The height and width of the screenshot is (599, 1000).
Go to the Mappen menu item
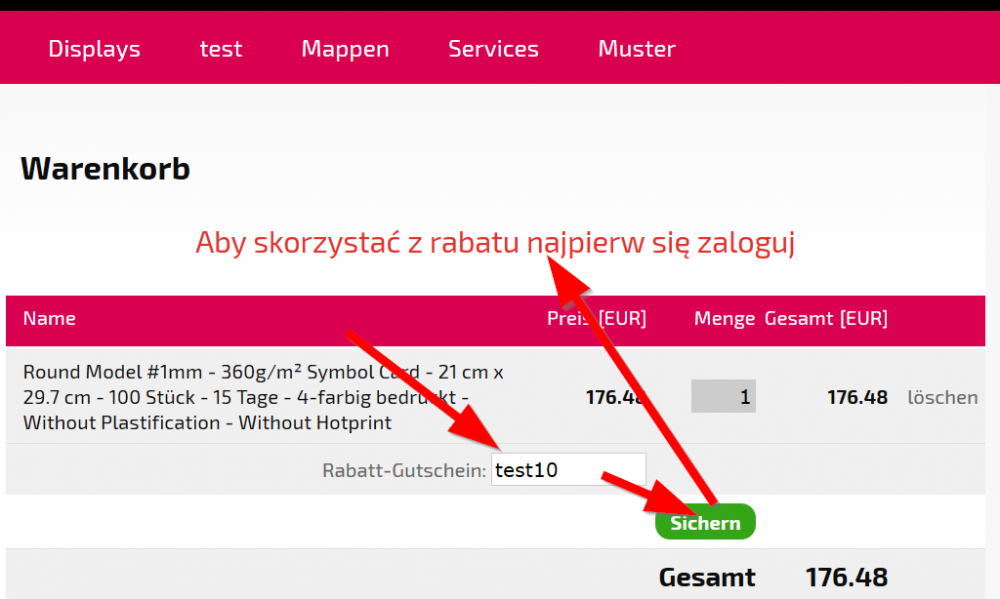(x=345, y=49)
